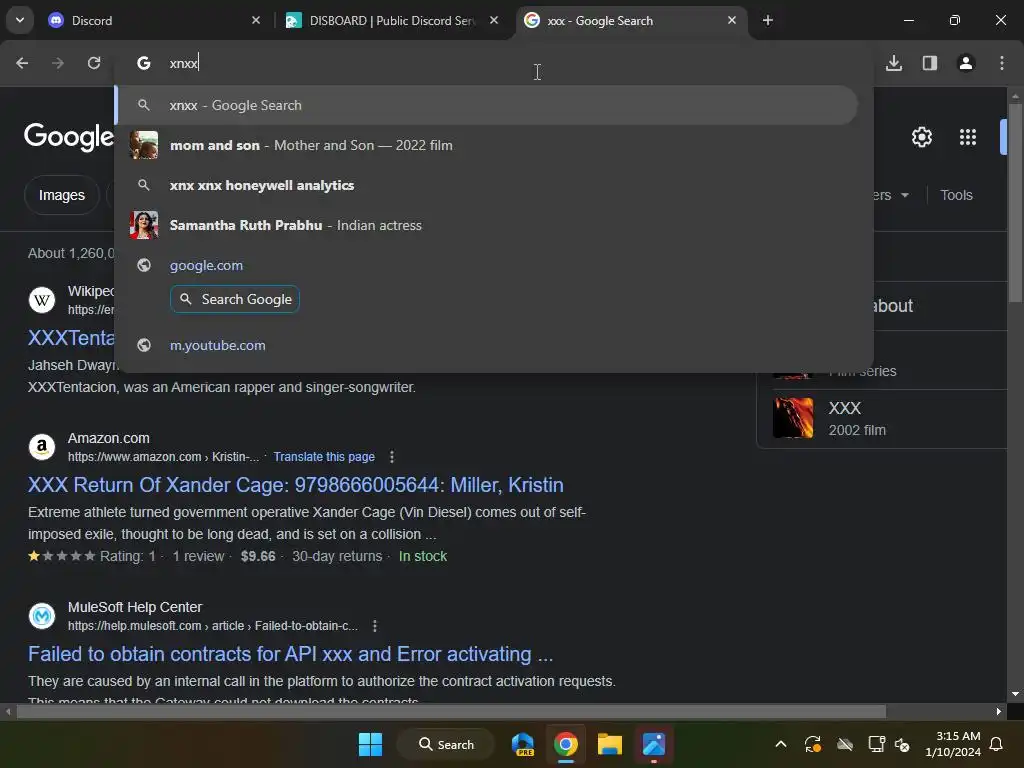Choose the first 'Google Search' suggestion row
This screenshot has width=1024, height=768.
tap(487, 105)
